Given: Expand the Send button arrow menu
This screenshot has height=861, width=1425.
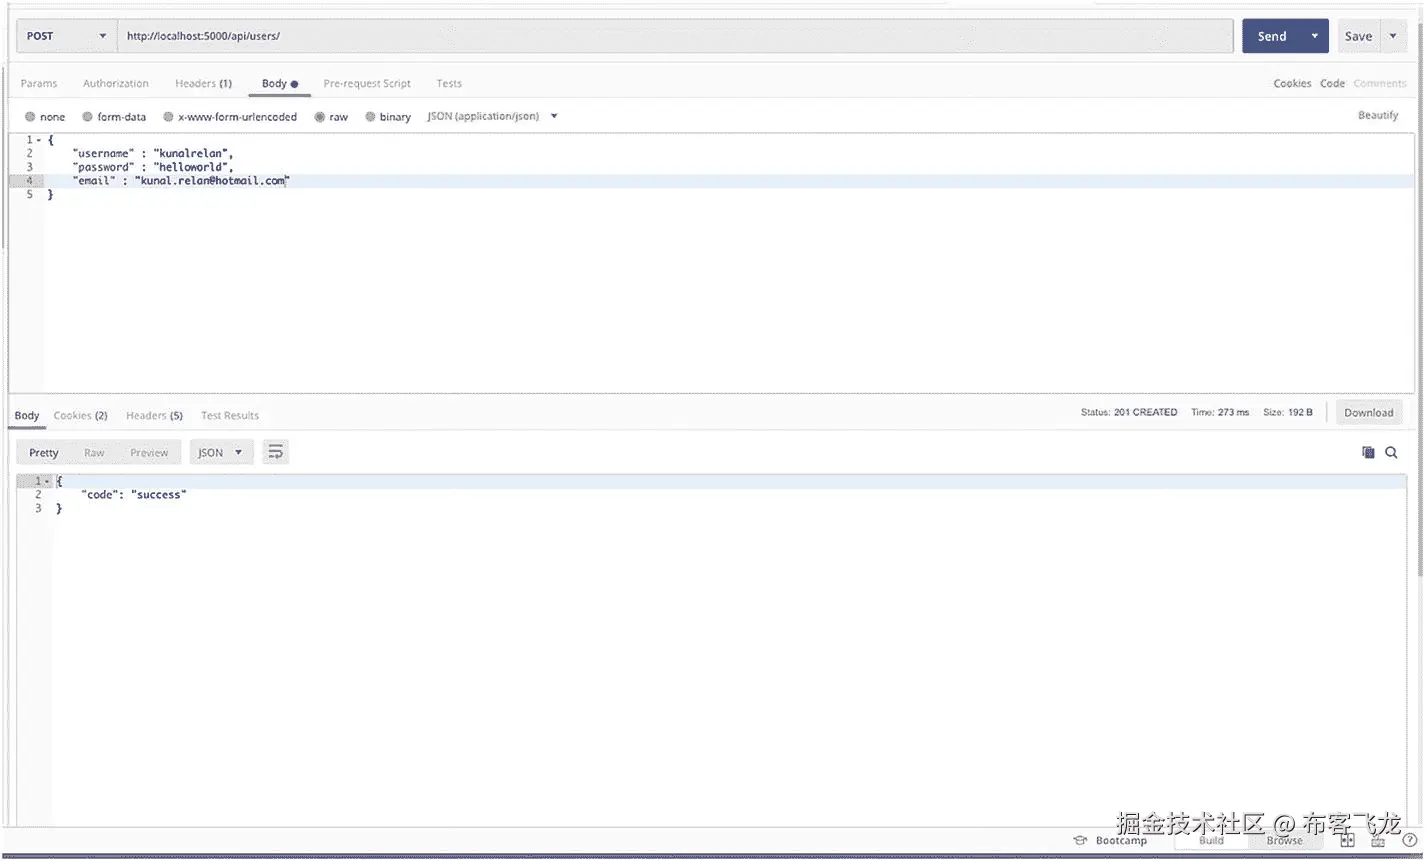Looking at the screenshot, I should tap(1315, 36).
